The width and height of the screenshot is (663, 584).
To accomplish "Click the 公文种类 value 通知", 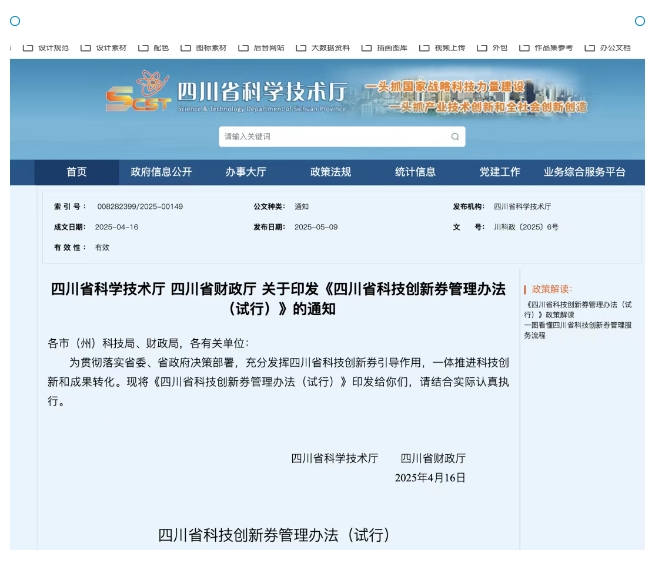I will (301, 206).
